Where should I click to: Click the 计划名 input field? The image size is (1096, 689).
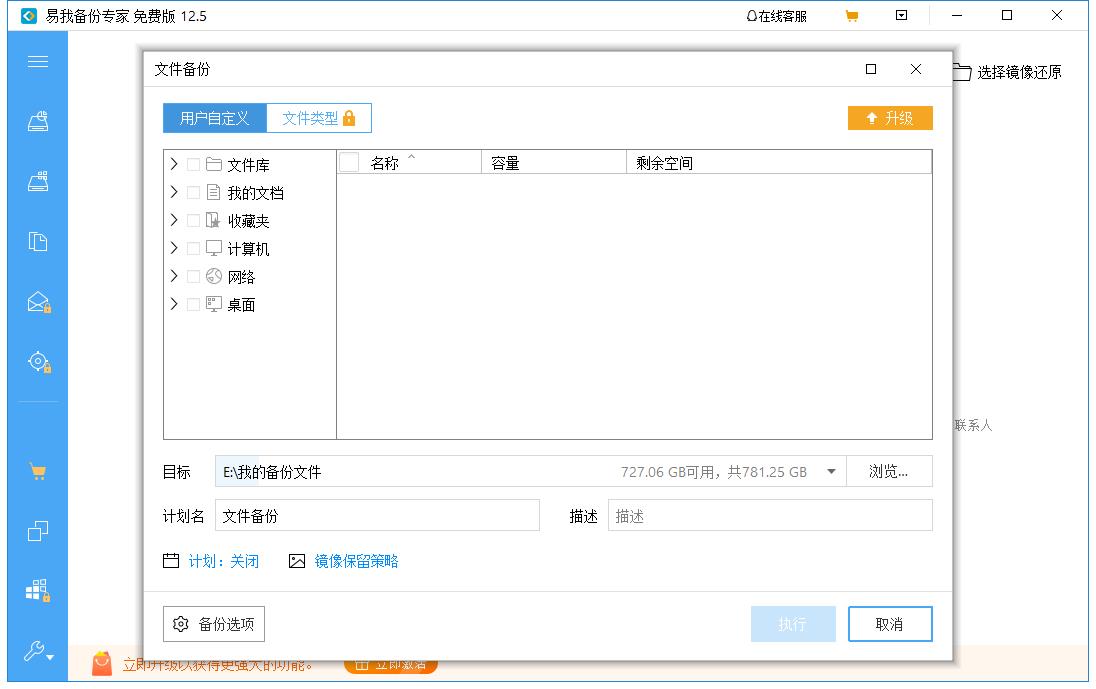[x=377, y=516]
